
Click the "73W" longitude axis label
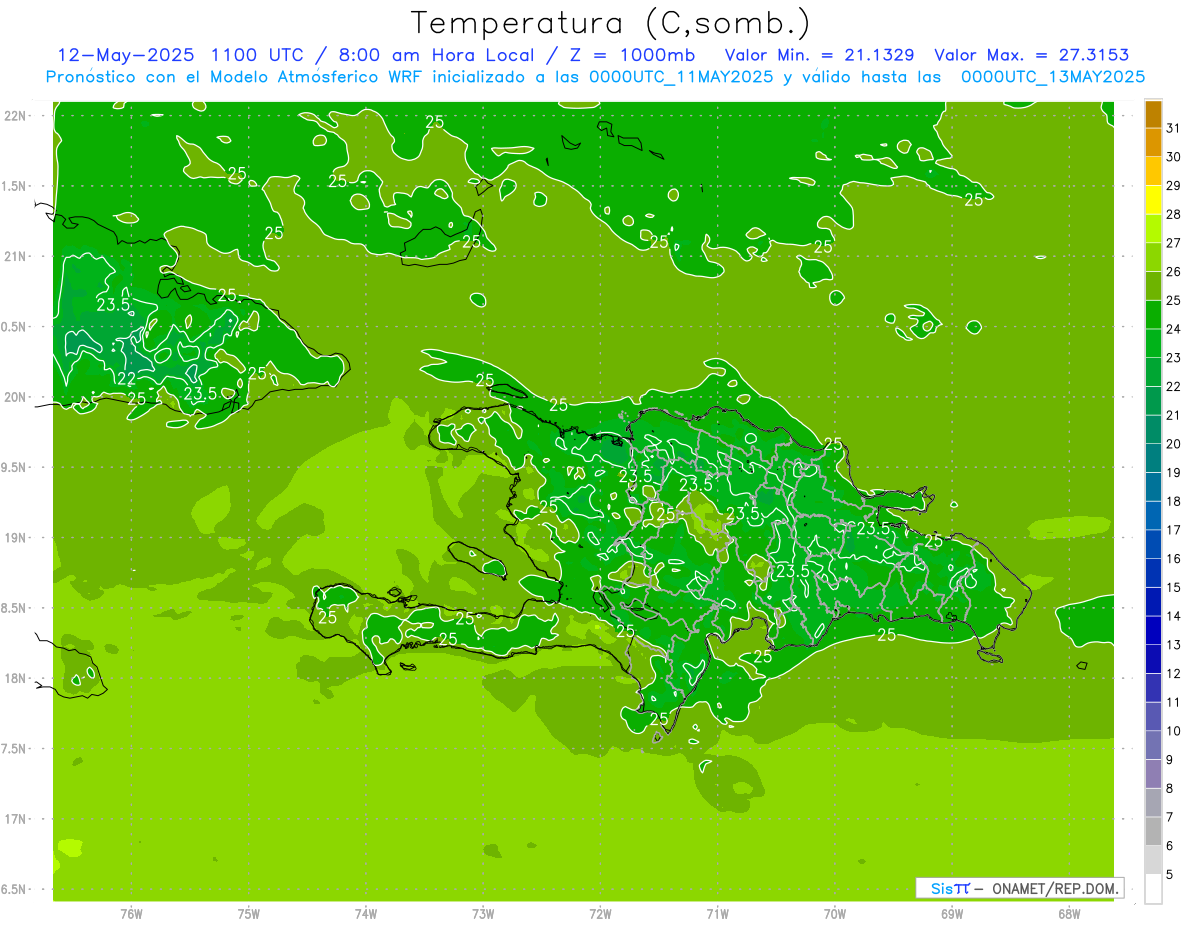coord(483,914)
